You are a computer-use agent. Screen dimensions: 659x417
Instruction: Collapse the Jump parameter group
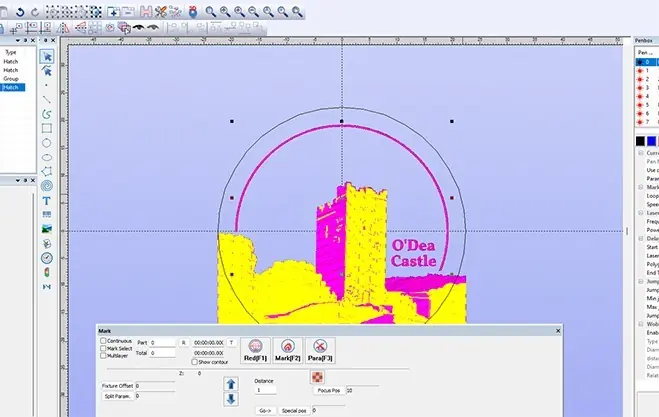tap(641, 281)
